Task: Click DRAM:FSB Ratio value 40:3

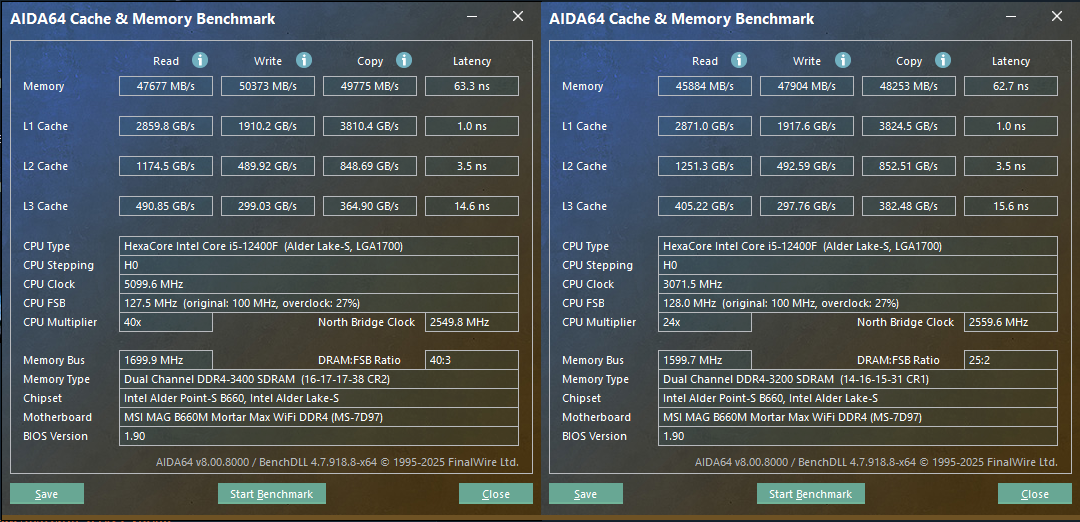Action: 472,360
